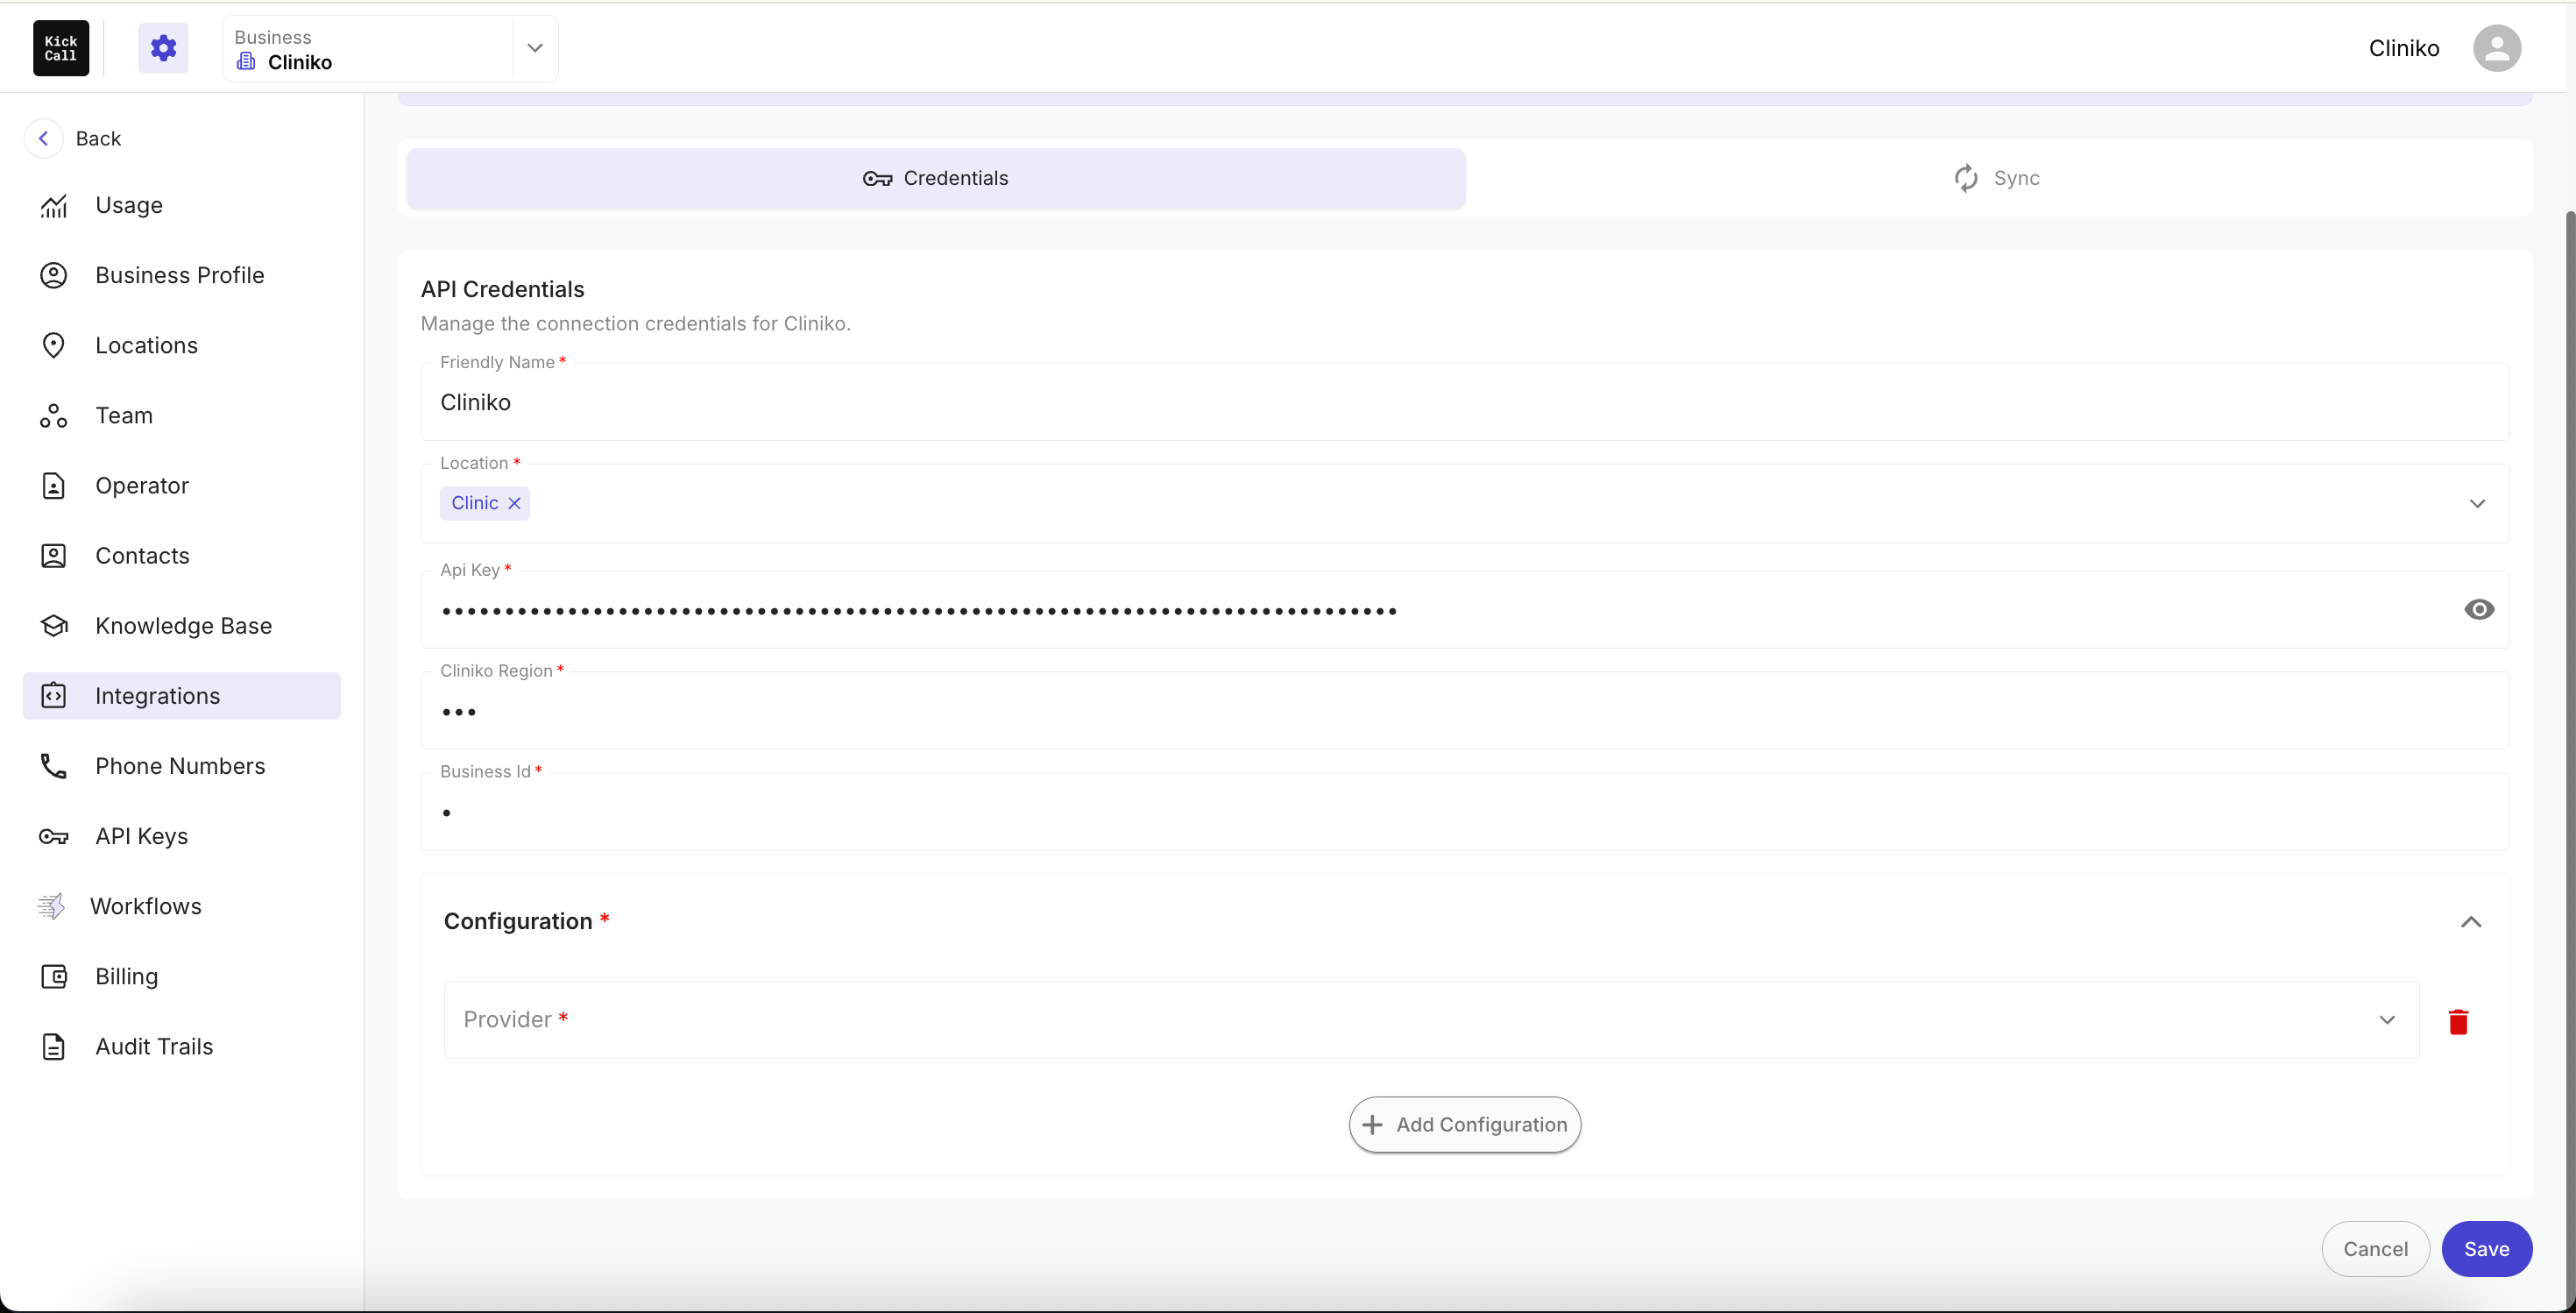This screenshot has height=1313, width=2576.
Task: Show the Api Key with eye toggle
Action: coord(2479,609)
